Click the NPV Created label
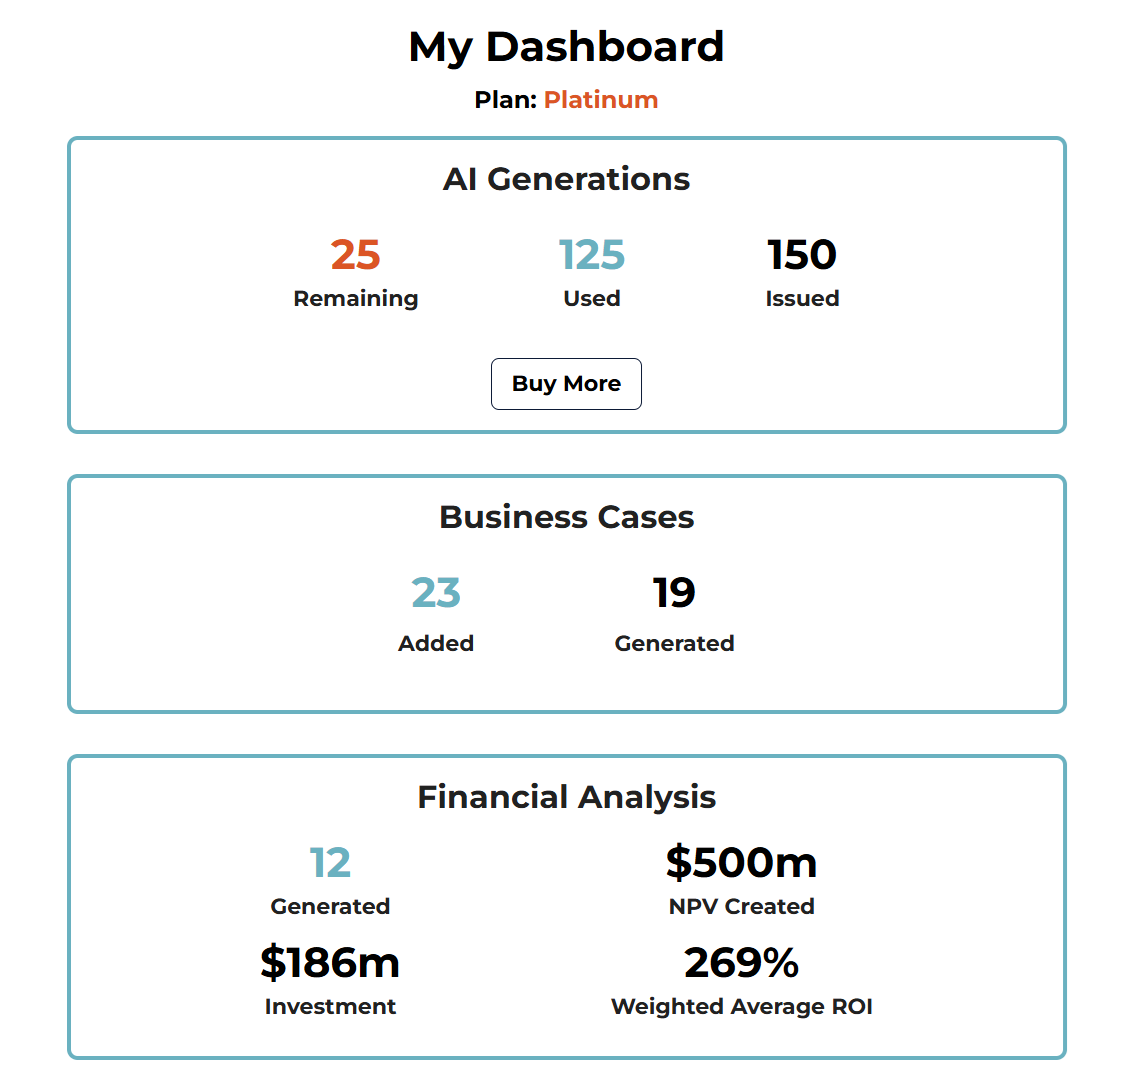 pyautogui.click(x=740, y=906)
